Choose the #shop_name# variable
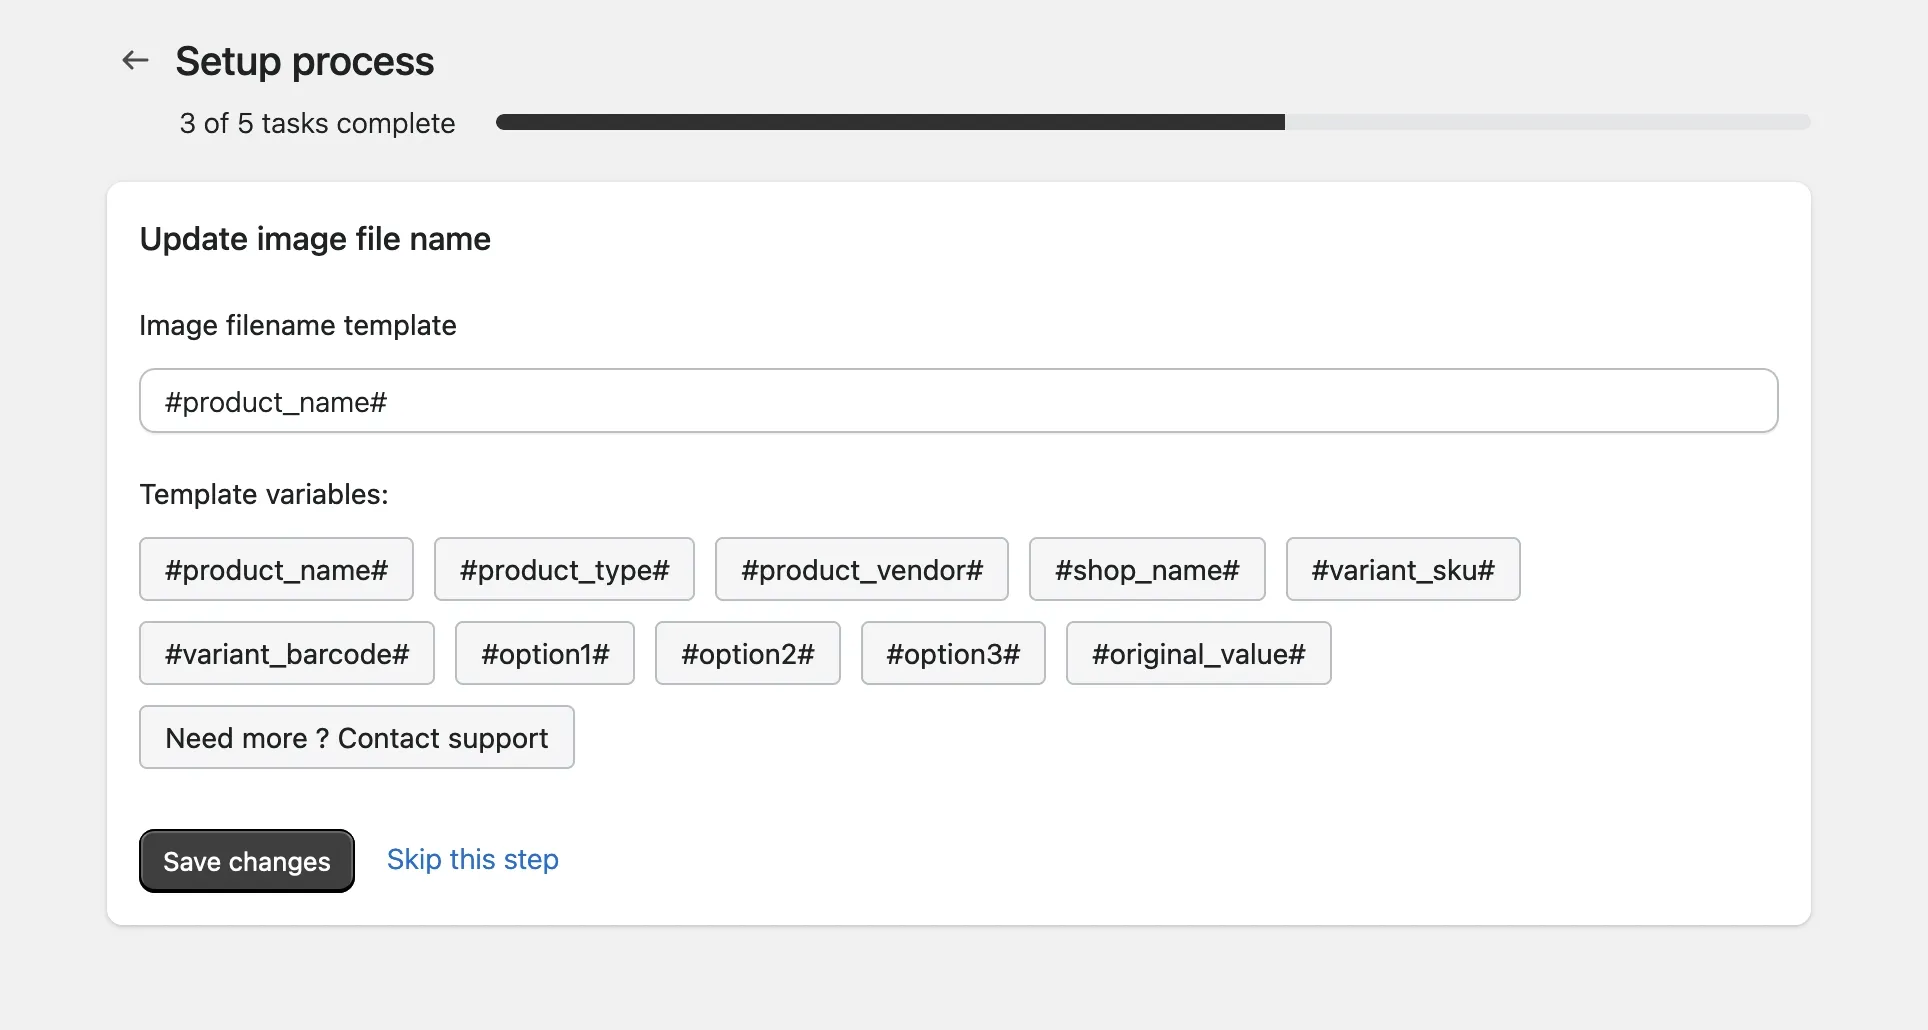This screenshot has height=1030, width=1928. click(1146, 570)
